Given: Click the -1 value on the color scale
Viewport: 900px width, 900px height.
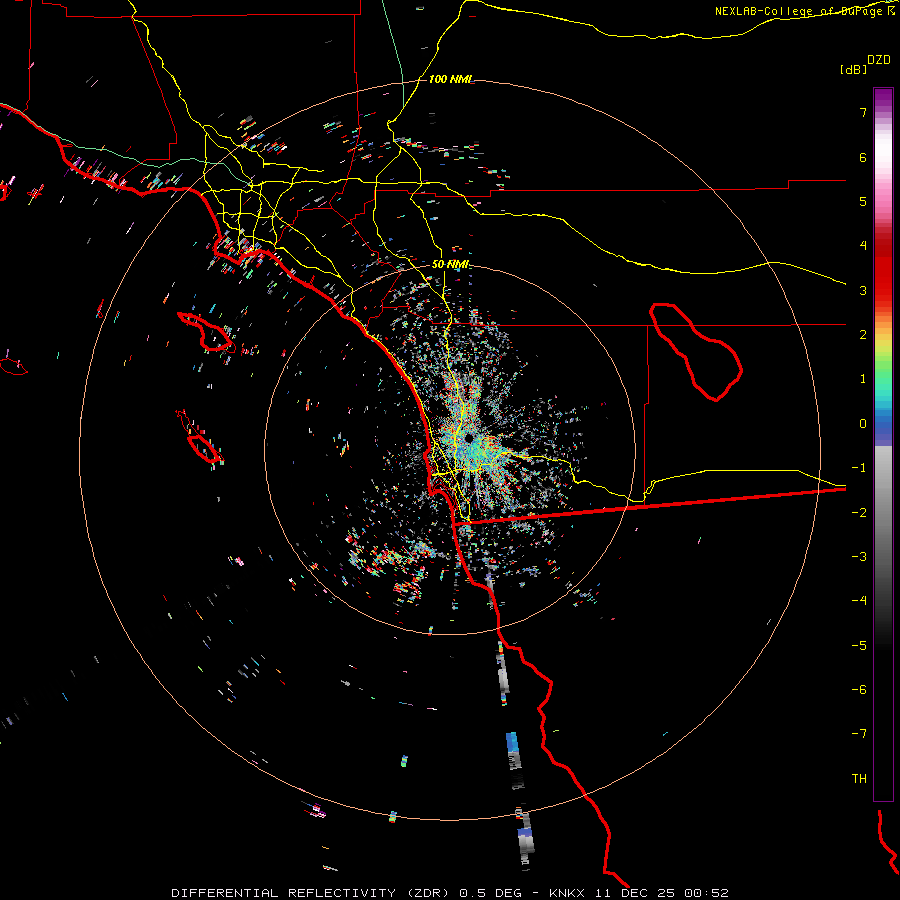Looking at the screenshot, I should click(x=859, y=468).
